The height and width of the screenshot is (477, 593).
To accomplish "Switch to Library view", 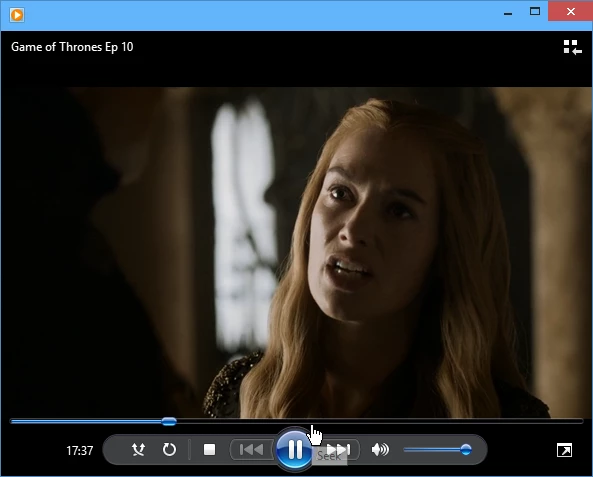I will pos(573,47).
